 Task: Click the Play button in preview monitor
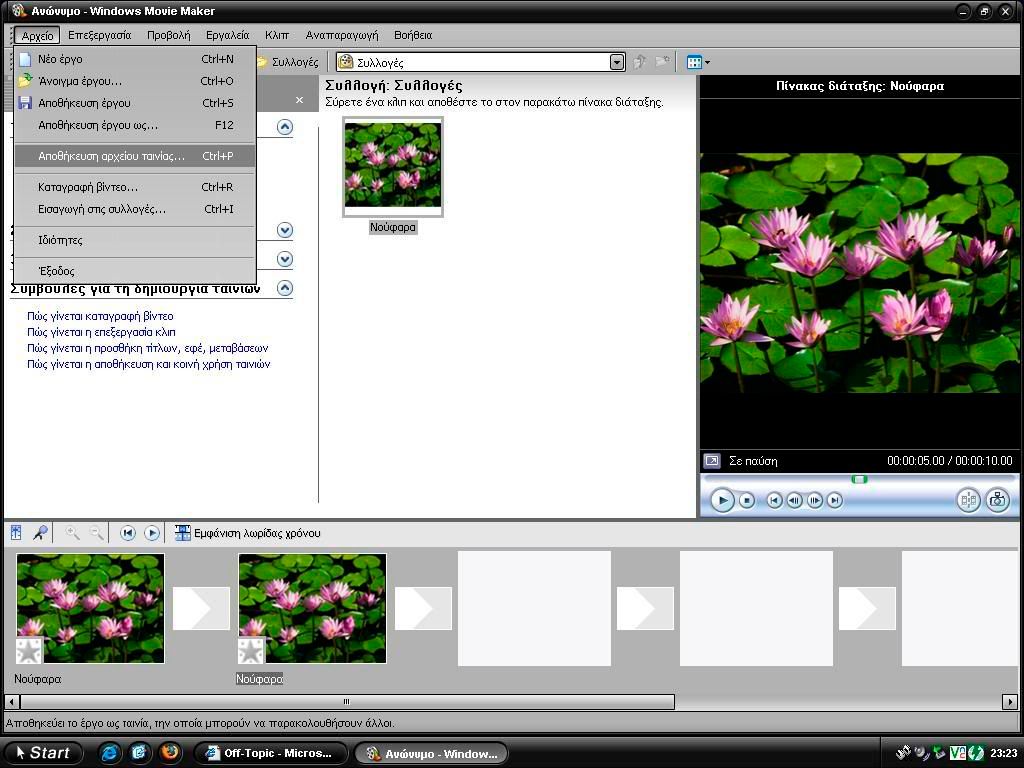coord(722,500)
